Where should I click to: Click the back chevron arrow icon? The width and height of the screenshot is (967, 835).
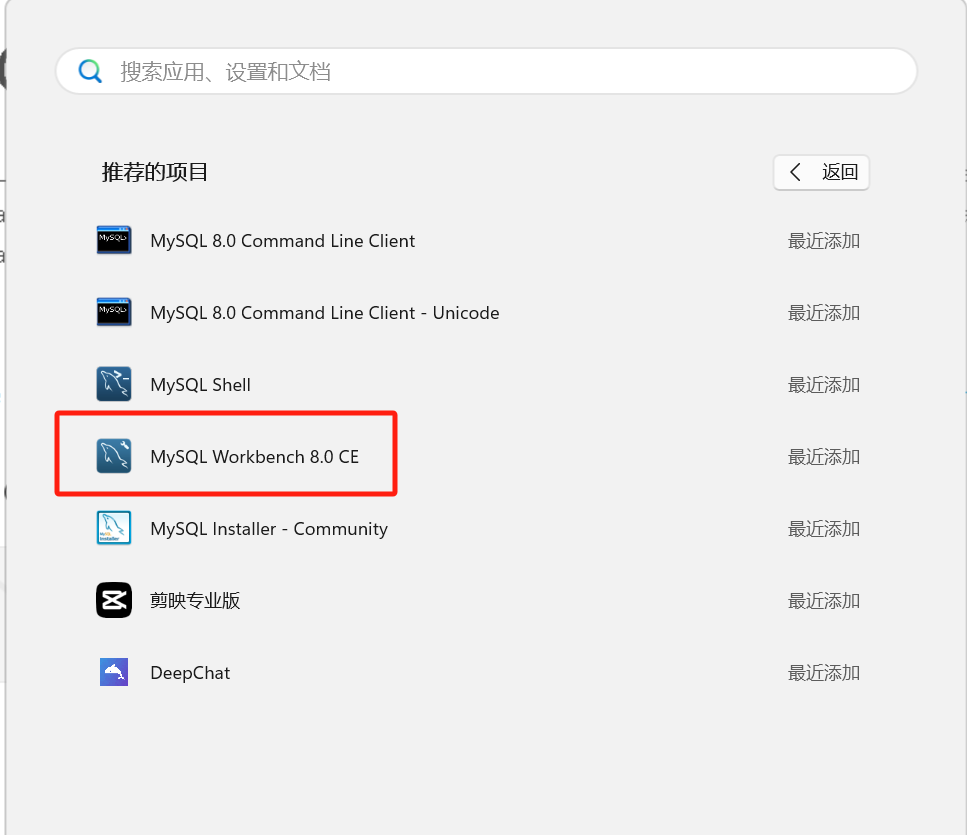[x=796, y=172]
